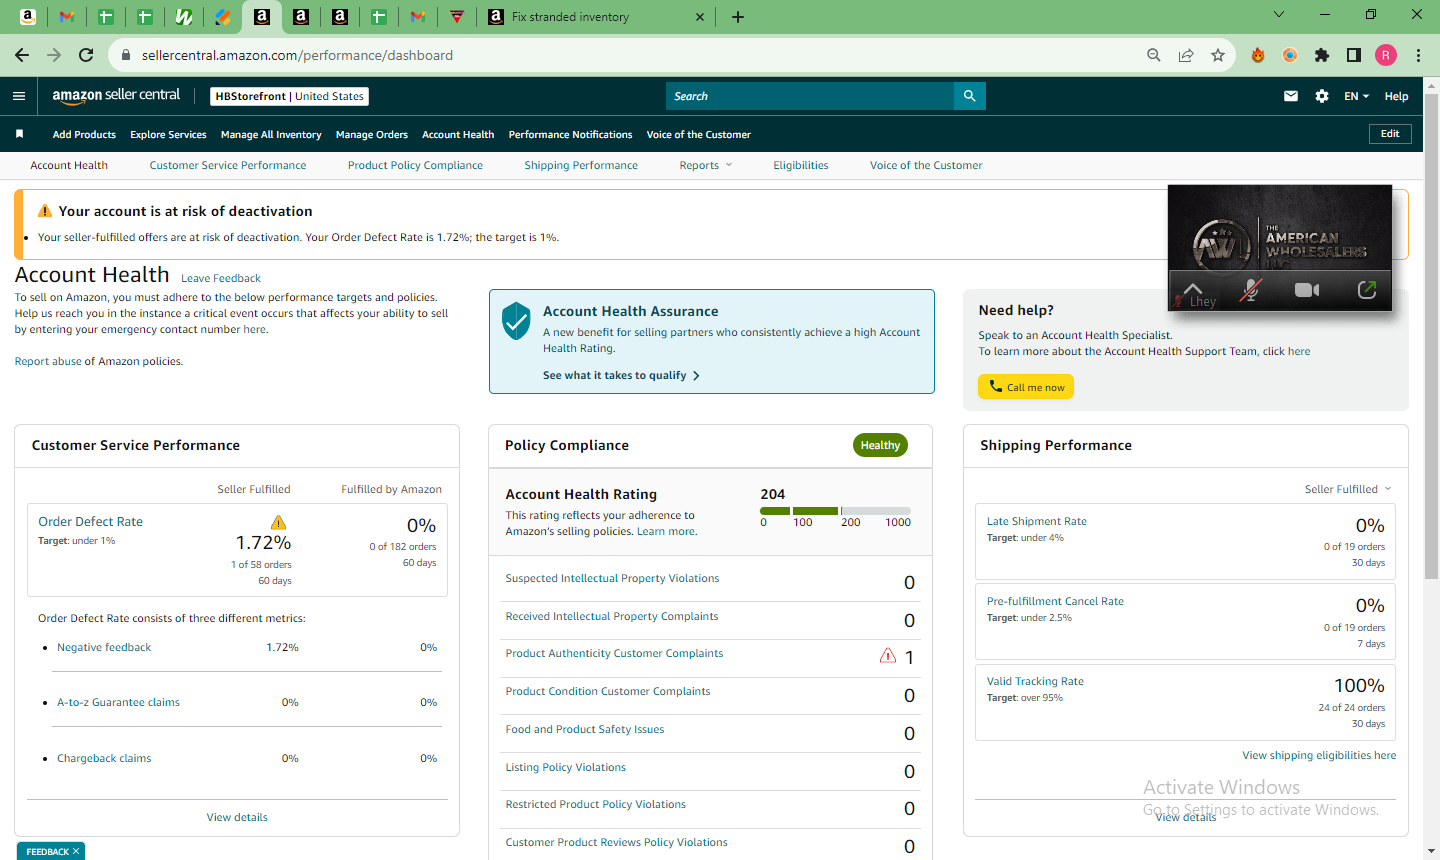Click View shipping eligibilities here

pos(1319,755)
